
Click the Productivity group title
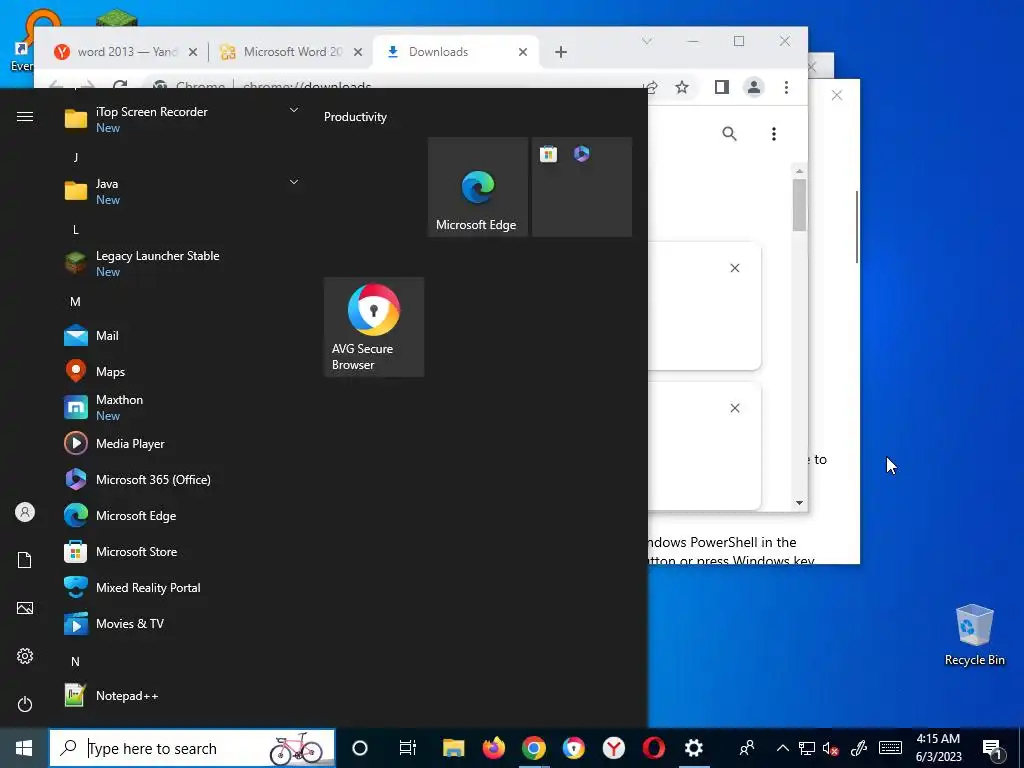(355, 117)
